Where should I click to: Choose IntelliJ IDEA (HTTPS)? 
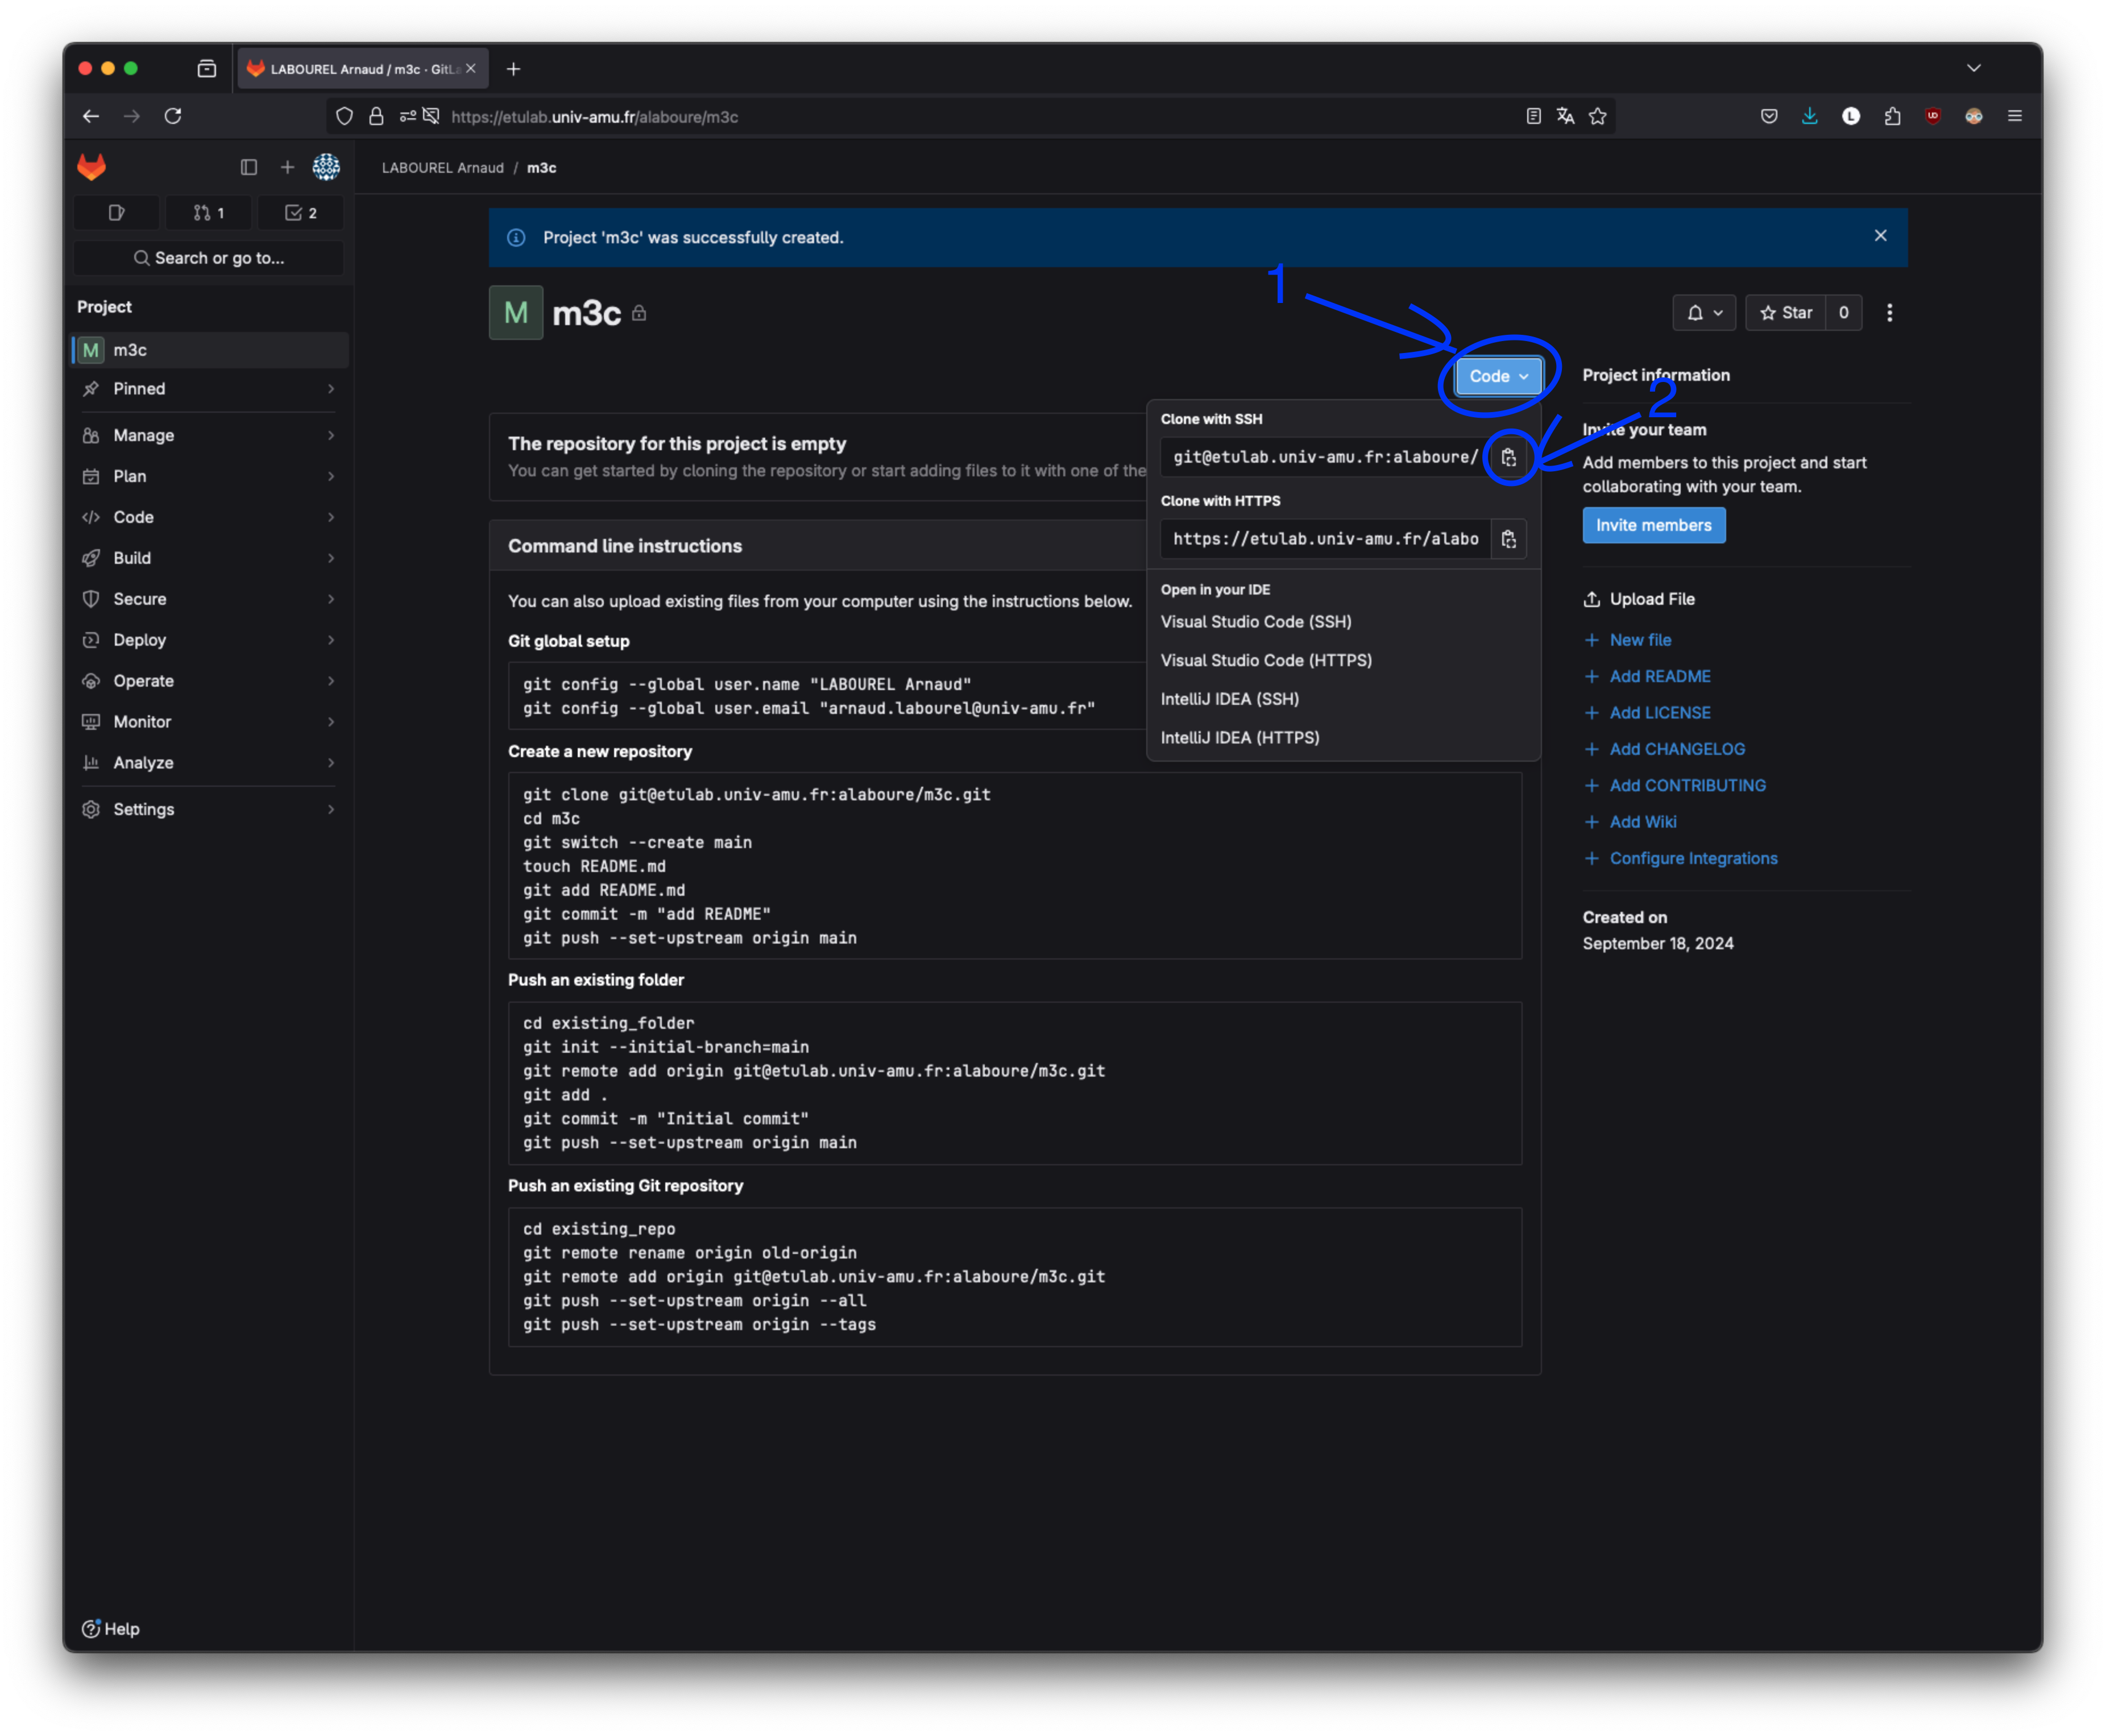click(x=1240, y=738)
